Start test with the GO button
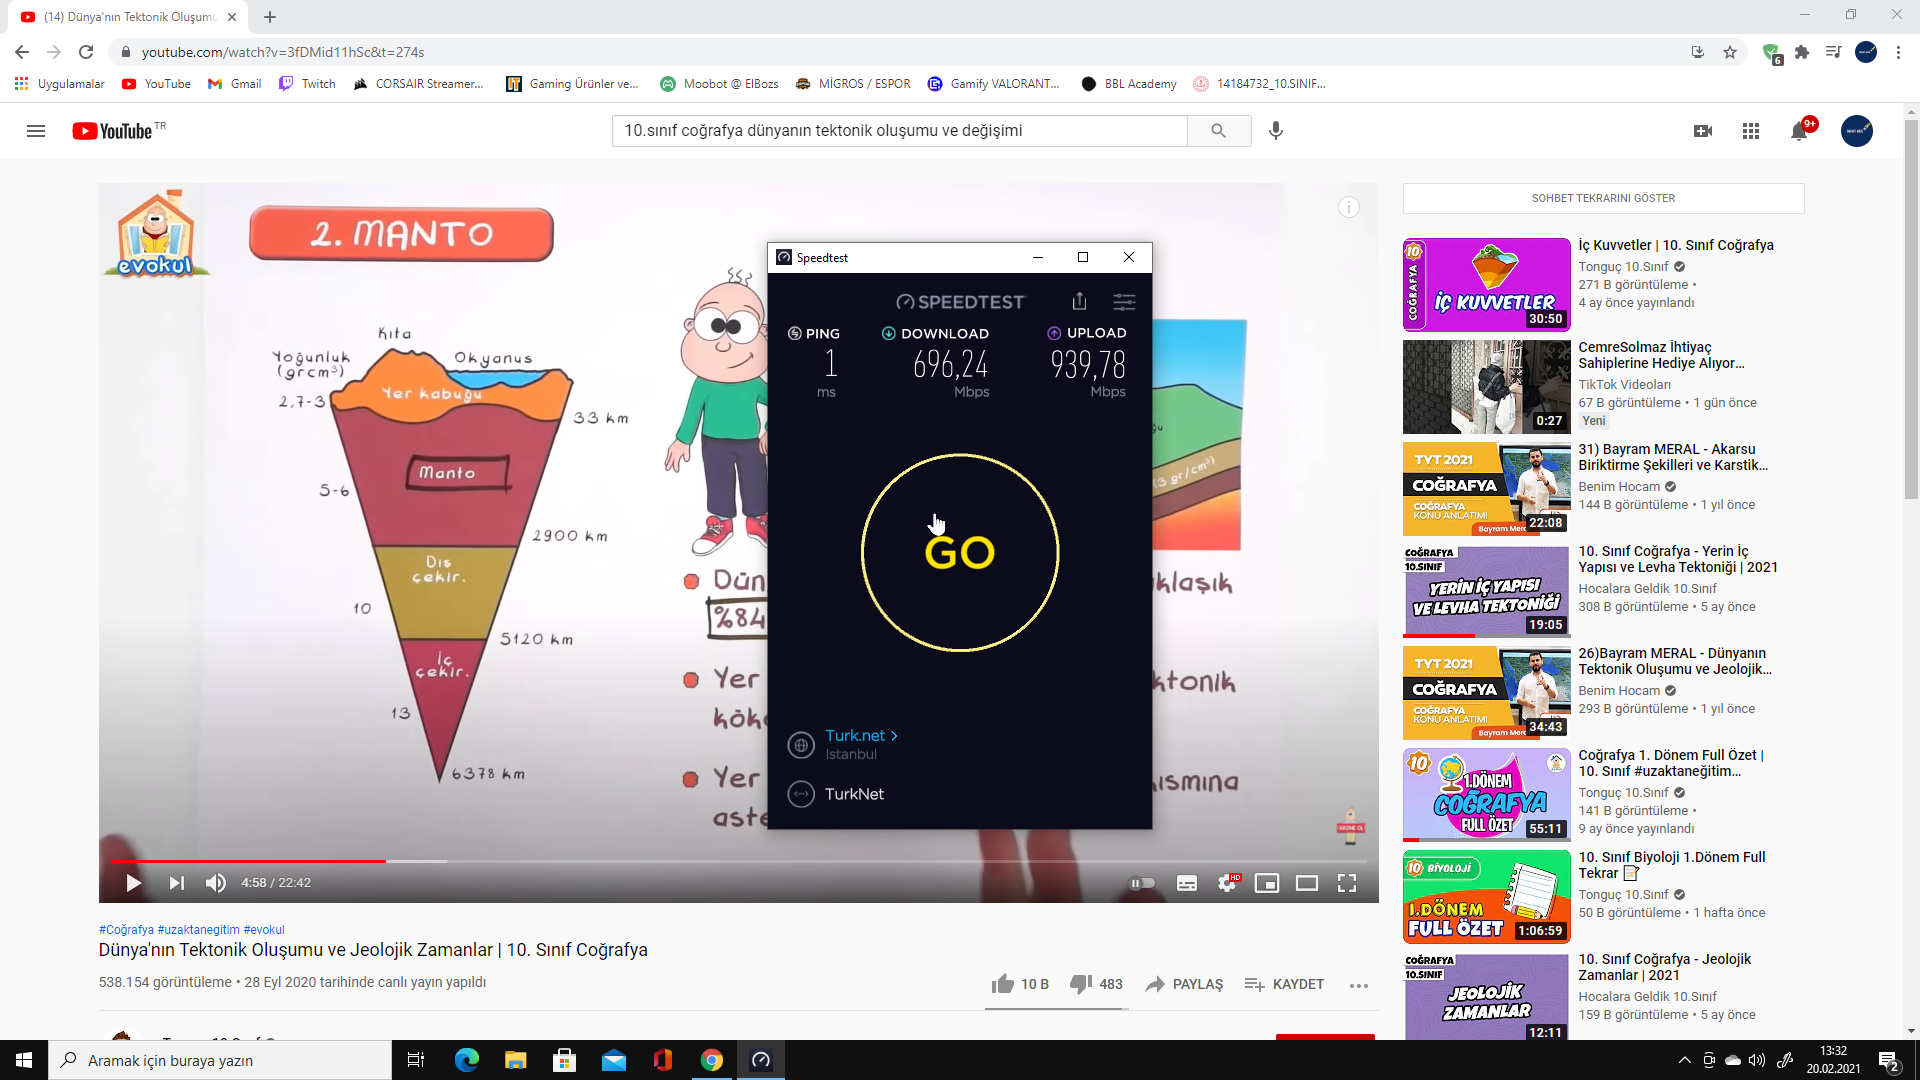The image size is (1920, 1080). pos(959,552)
